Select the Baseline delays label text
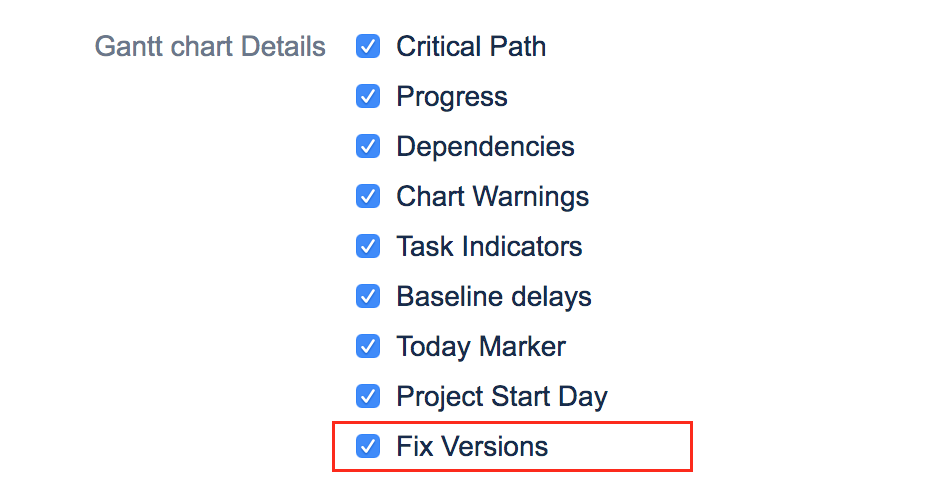The height and width of the screenshot is (488, 952). 494,296
